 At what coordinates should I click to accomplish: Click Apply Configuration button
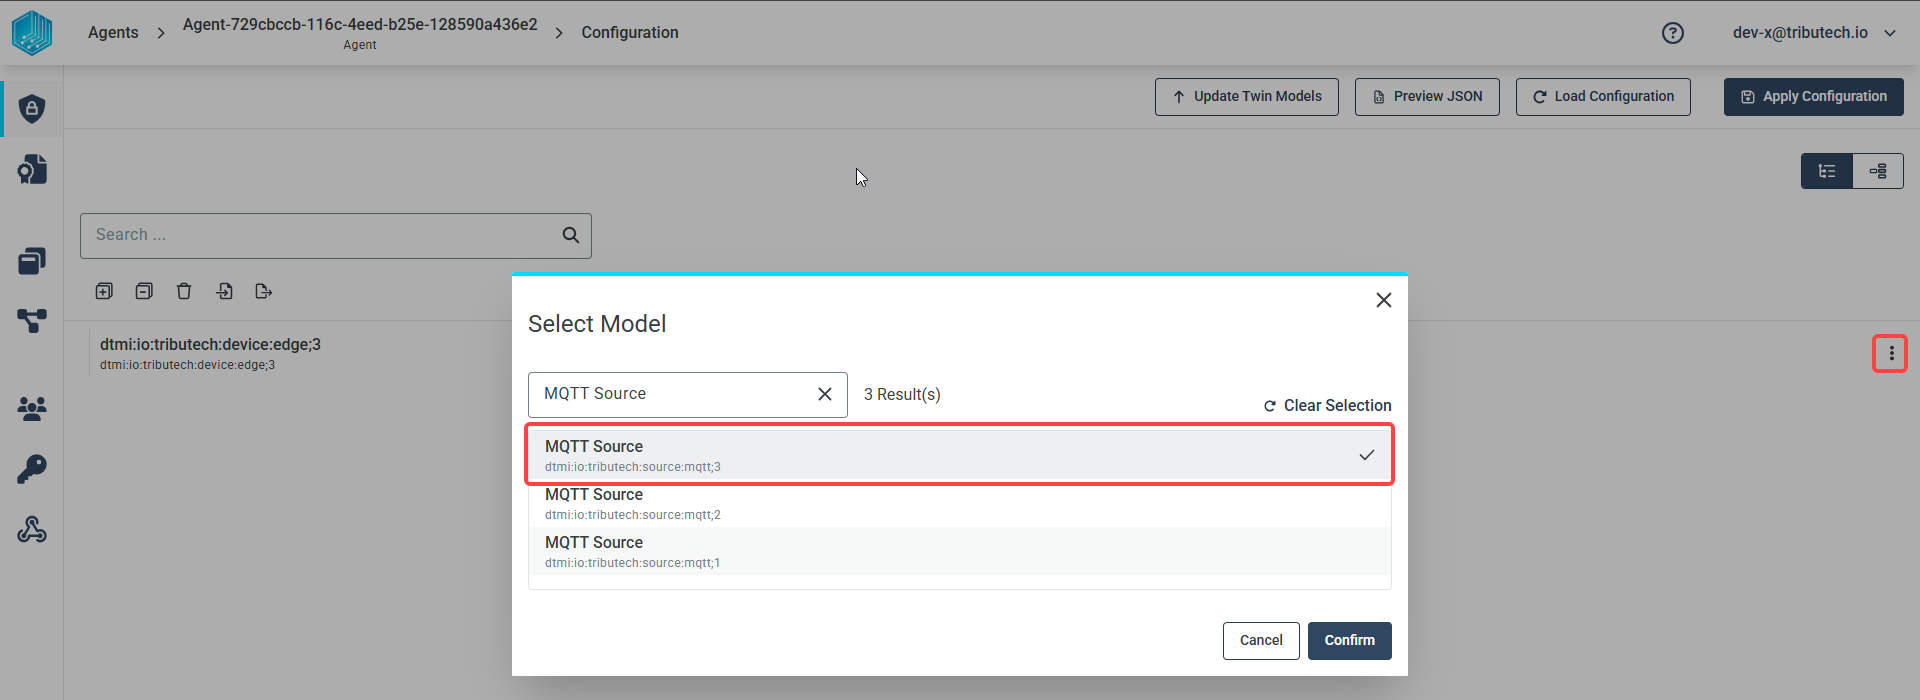coord(1814,97)
